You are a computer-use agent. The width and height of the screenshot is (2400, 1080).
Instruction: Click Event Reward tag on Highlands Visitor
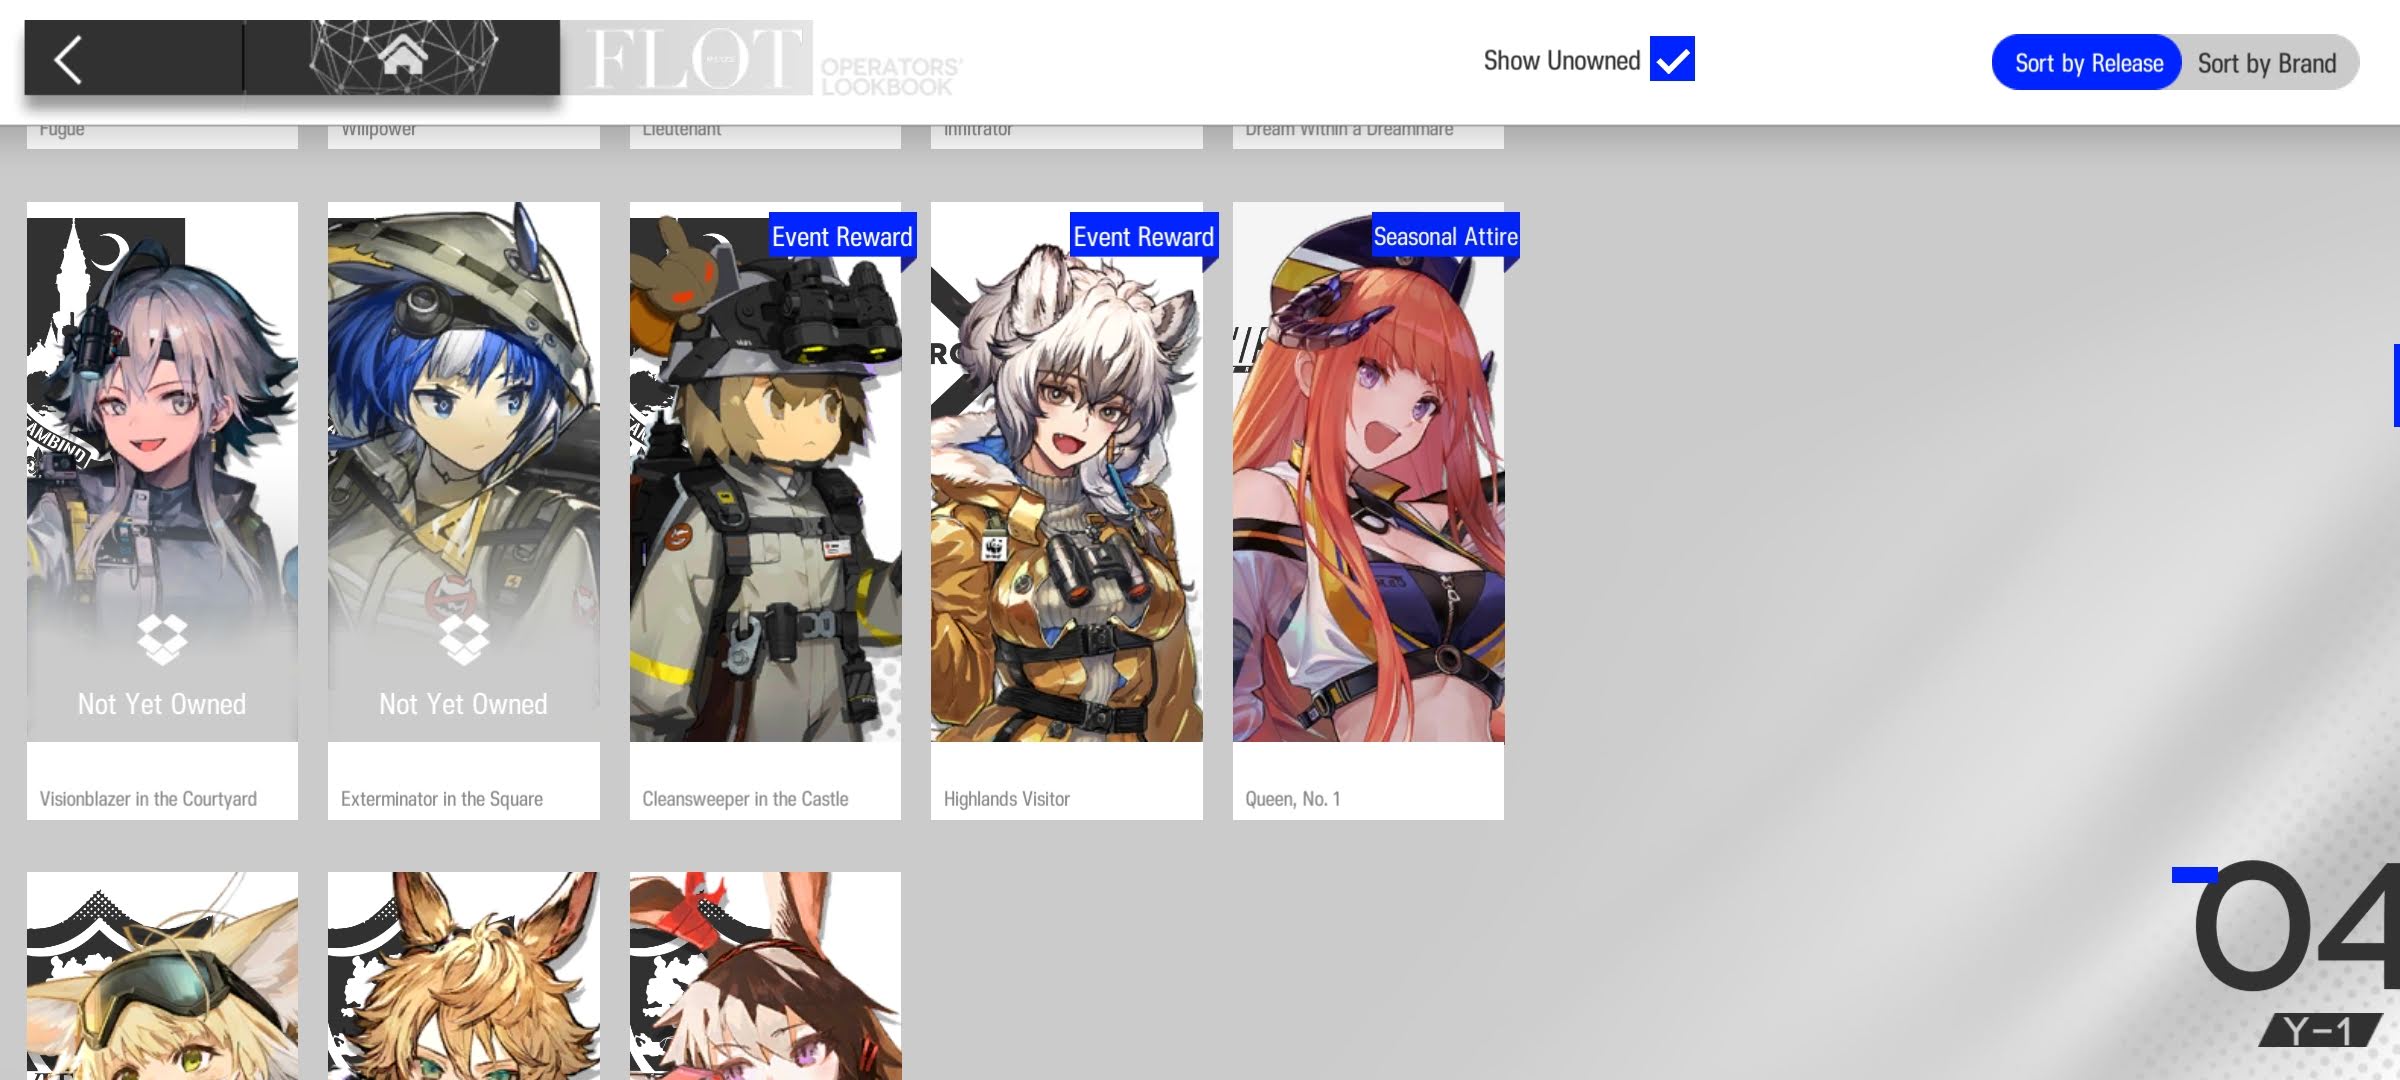click(x=1144, y=236)
